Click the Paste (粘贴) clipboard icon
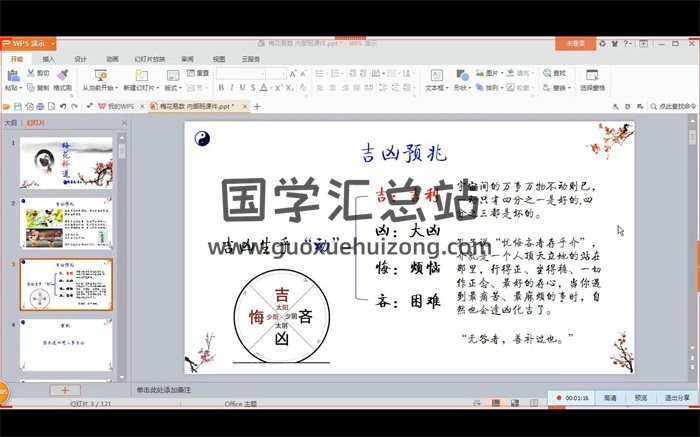700x437 pixels. [x=13, y=75]
